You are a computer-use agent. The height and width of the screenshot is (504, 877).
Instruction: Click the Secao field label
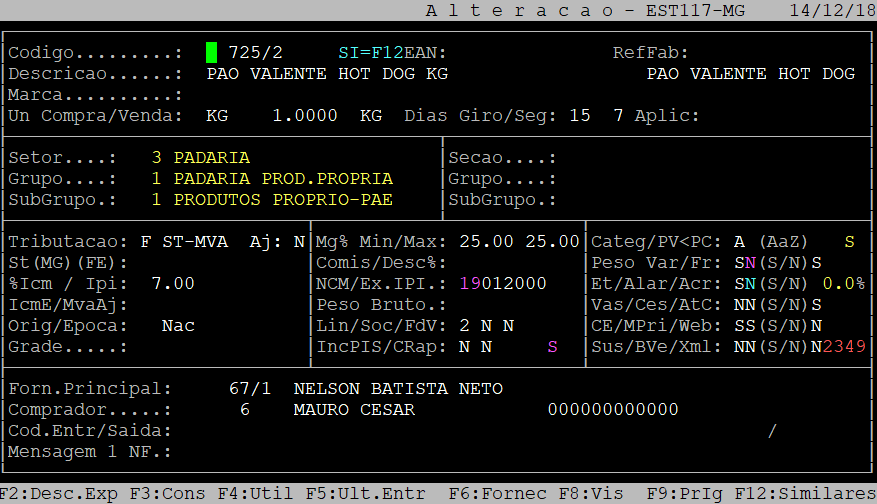502,158
